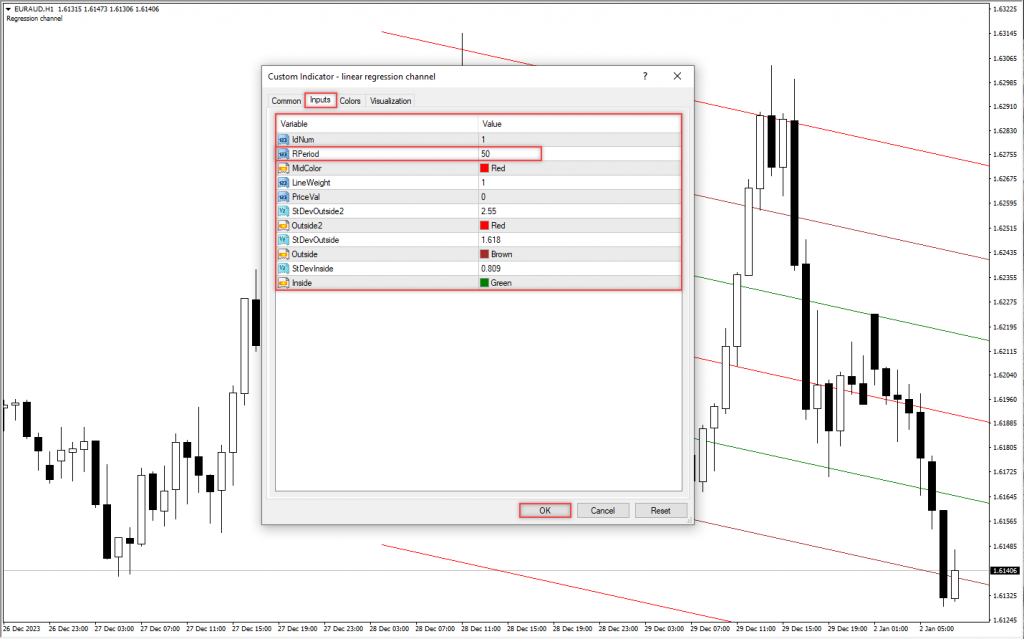Screen dimensions: 1024x639
Task: Click the MidColor color-type icon
Action: (x=284, y=168)
